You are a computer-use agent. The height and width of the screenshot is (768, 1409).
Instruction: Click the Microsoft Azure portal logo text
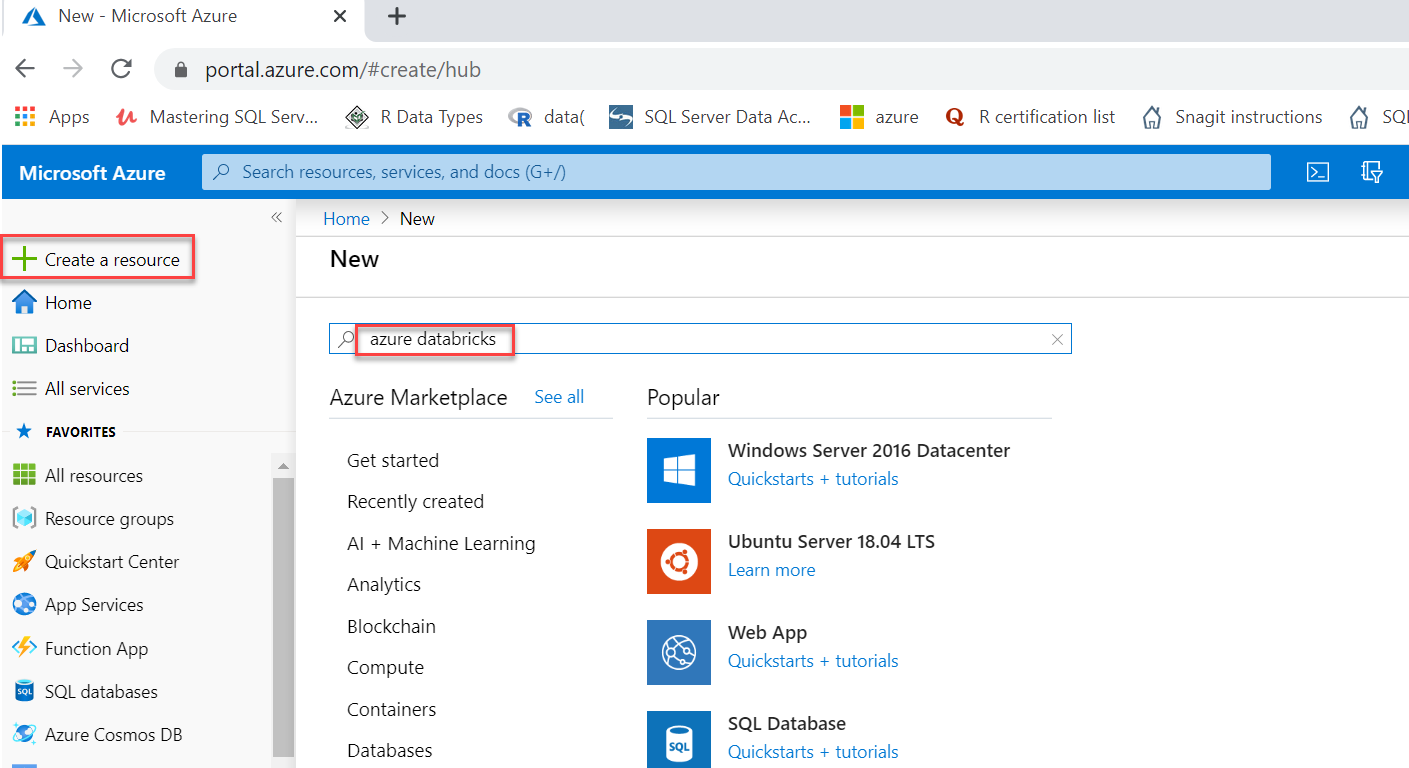tap(92, 173)
